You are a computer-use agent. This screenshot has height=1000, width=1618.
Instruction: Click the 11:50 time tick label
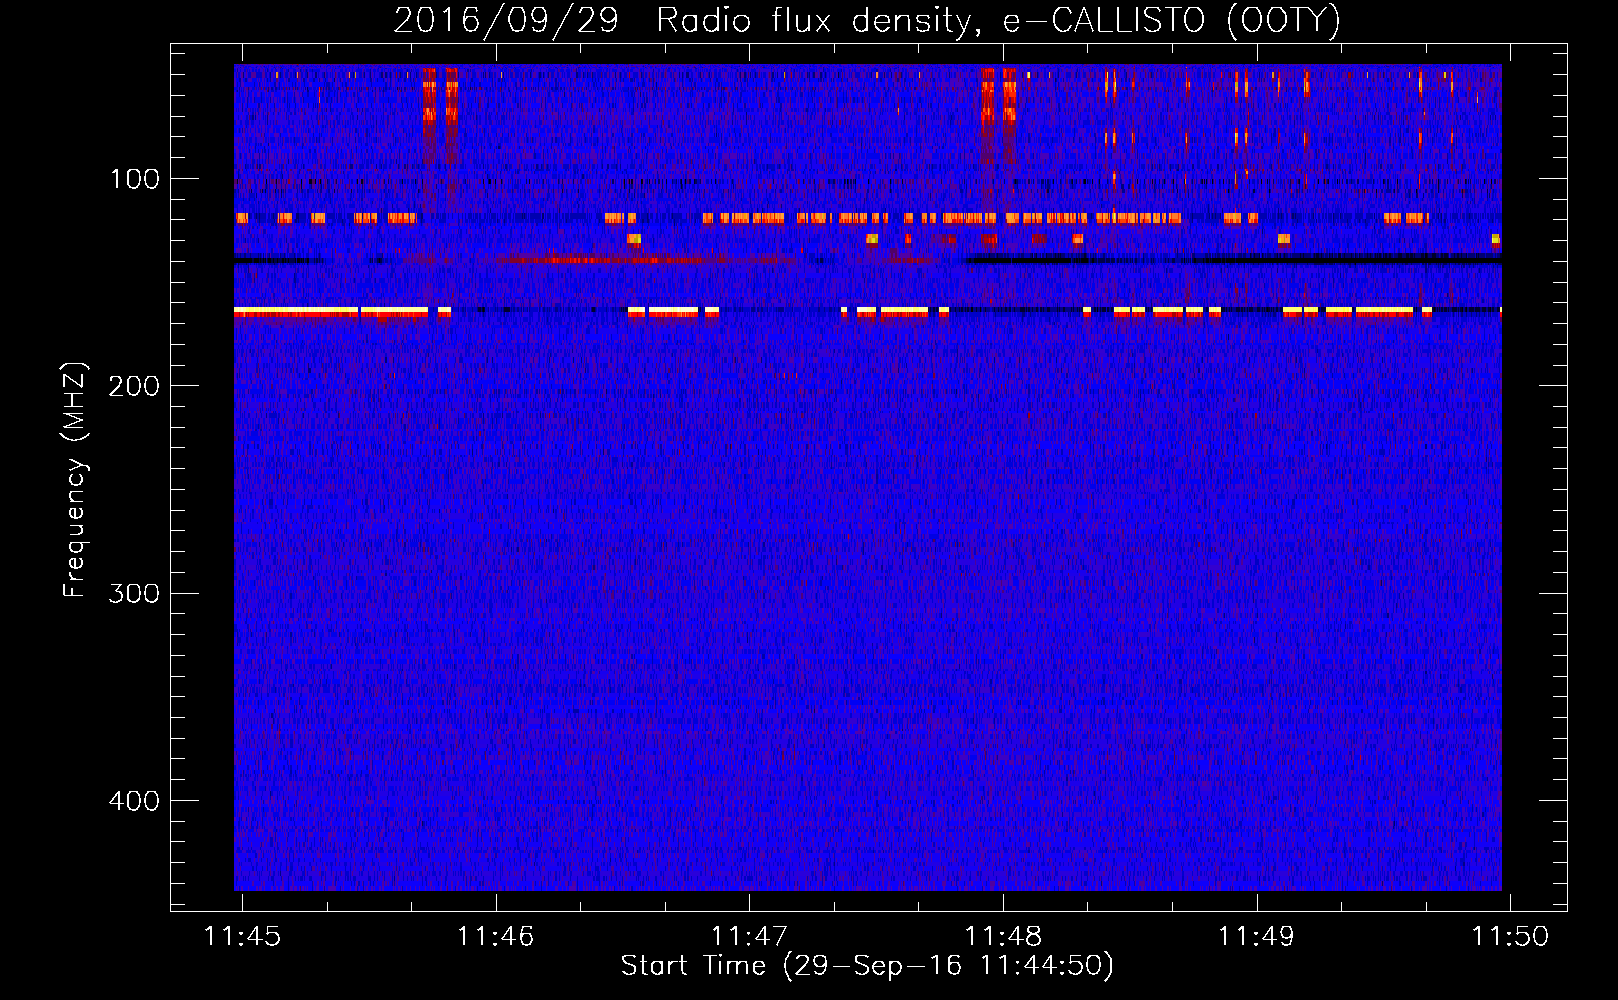click(x=1510, y=937)
